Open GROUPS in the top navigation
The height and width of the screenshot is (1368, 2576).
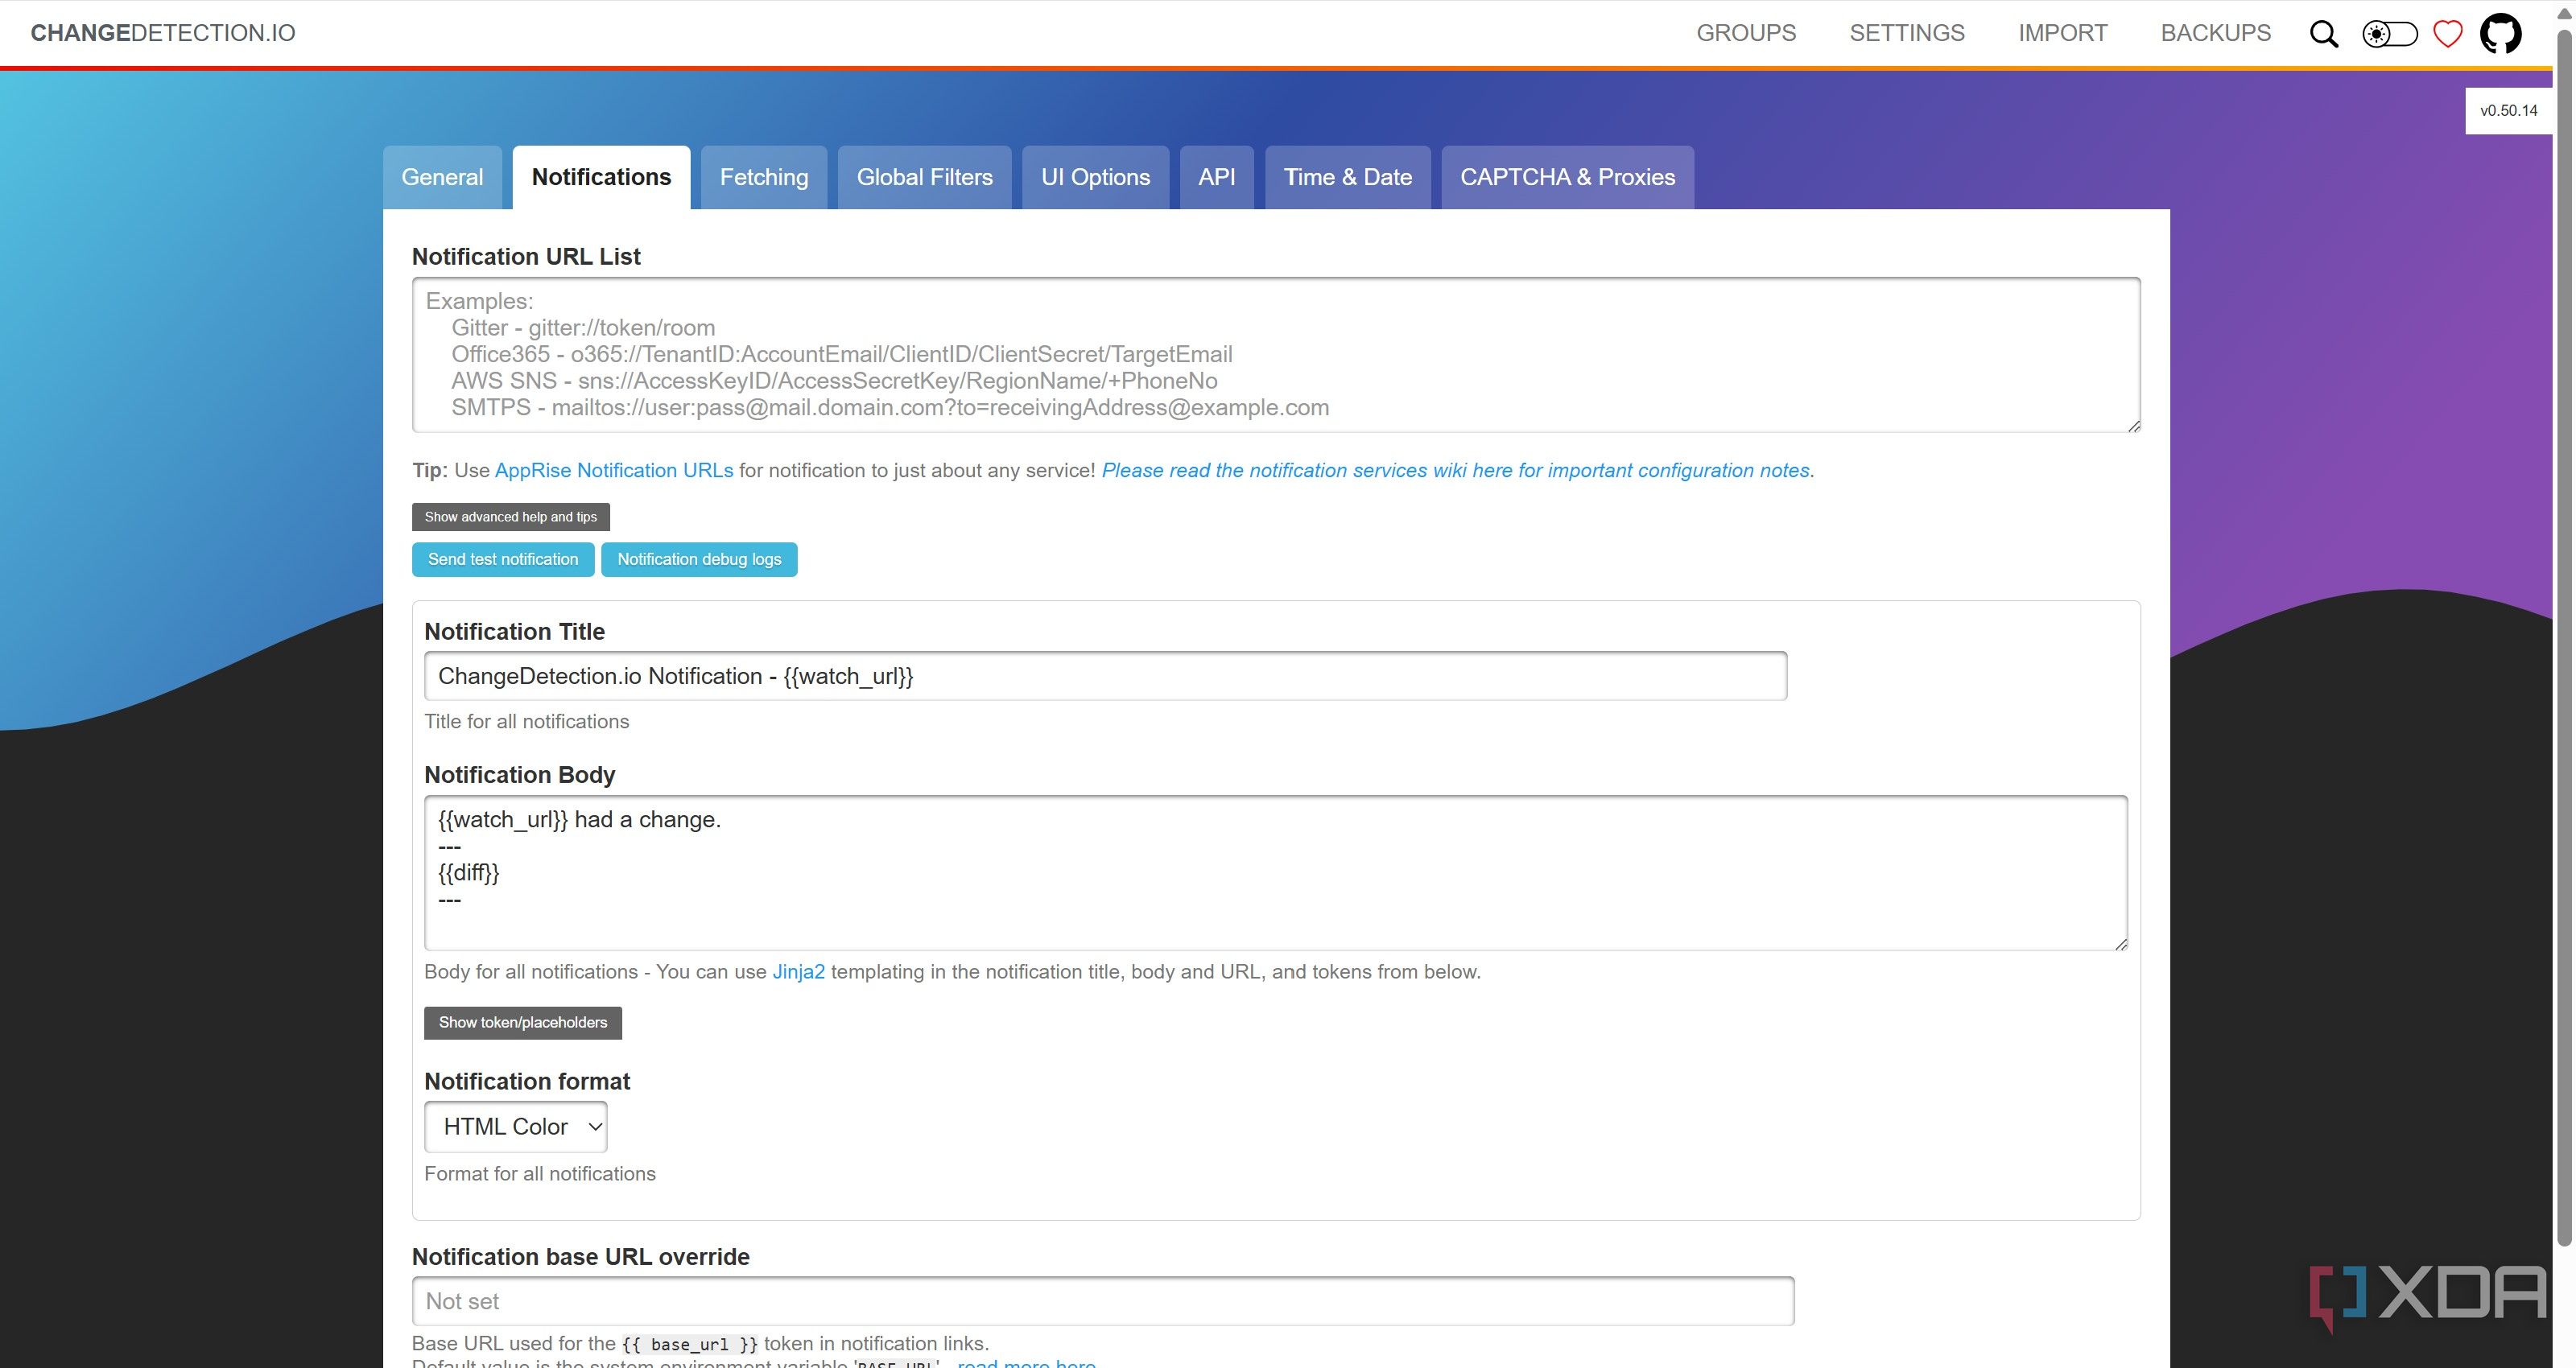pos(1746,33)
